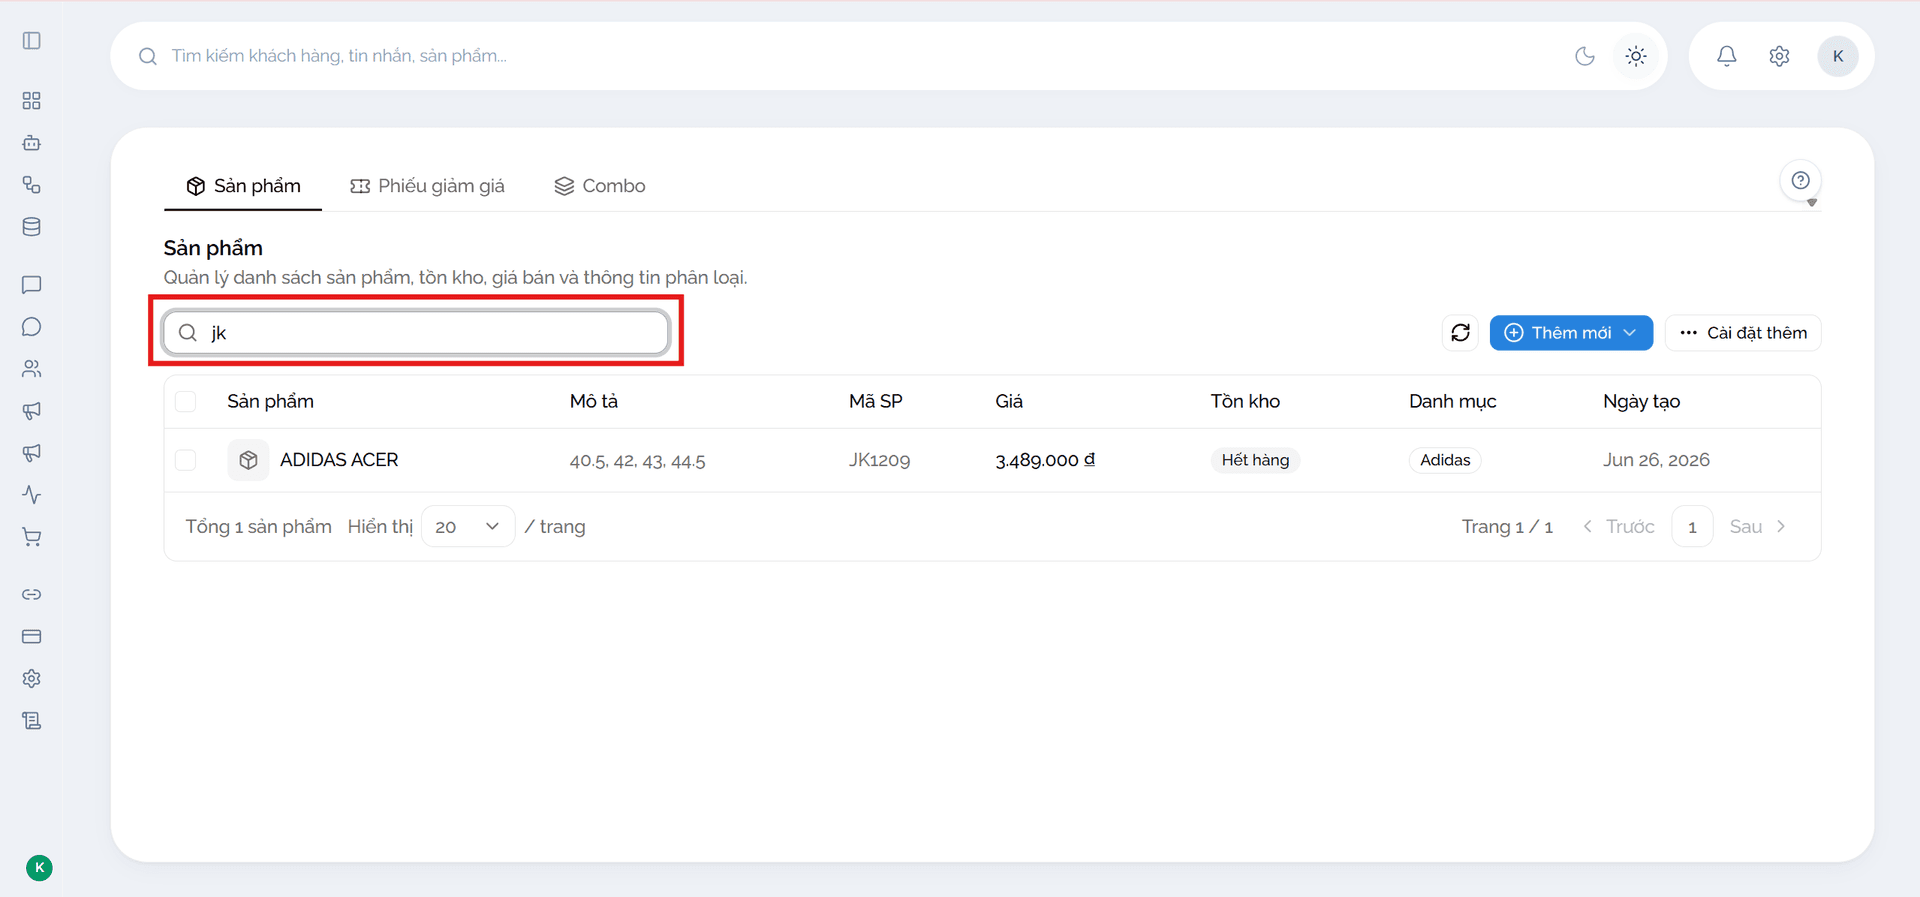Open the workflow nodes icon in sidebar
The height and width of the screenshot is (897, 1920).
32,185
